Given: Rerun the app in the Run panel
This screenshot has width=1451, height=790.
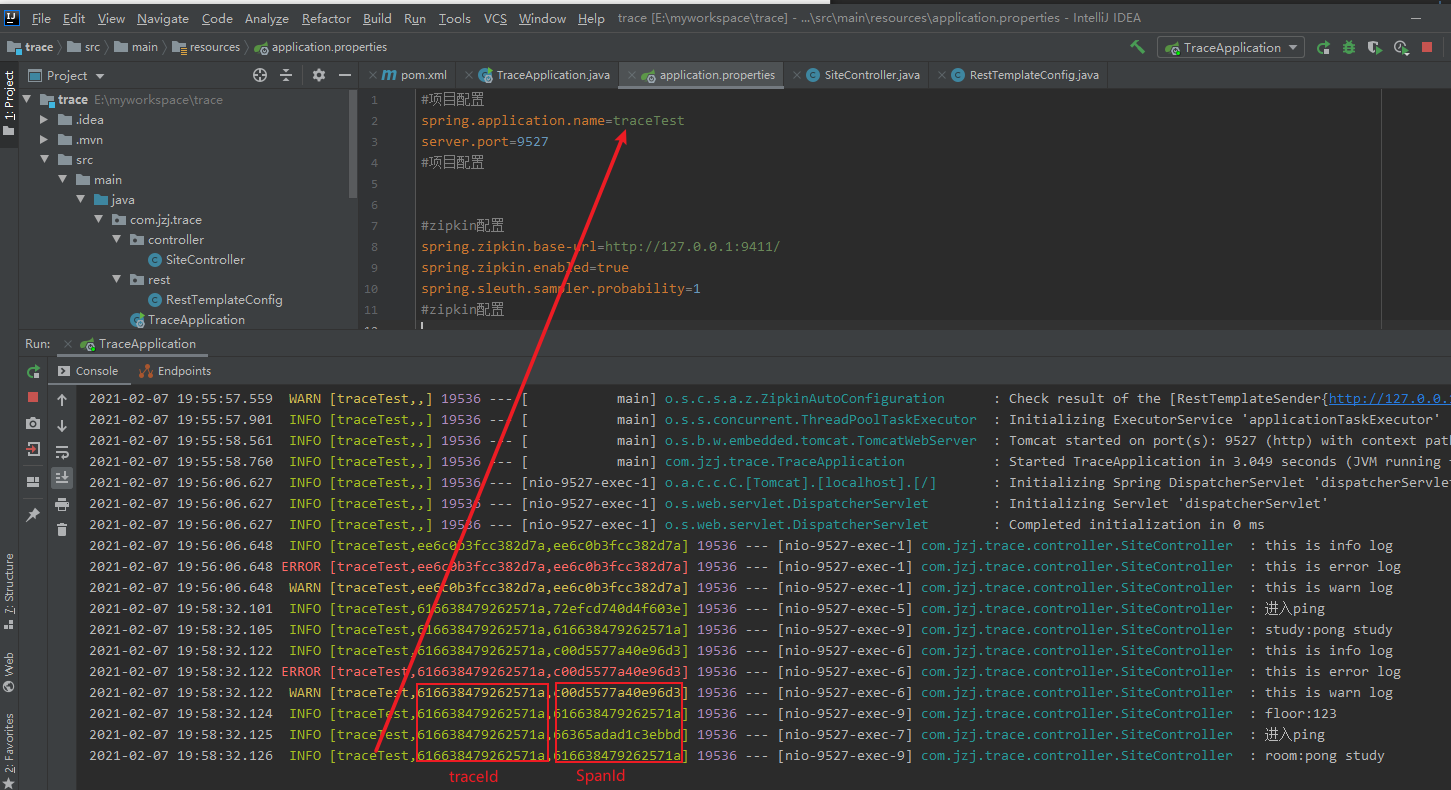Looking at the screenshot, I should (x=33, y=371).
